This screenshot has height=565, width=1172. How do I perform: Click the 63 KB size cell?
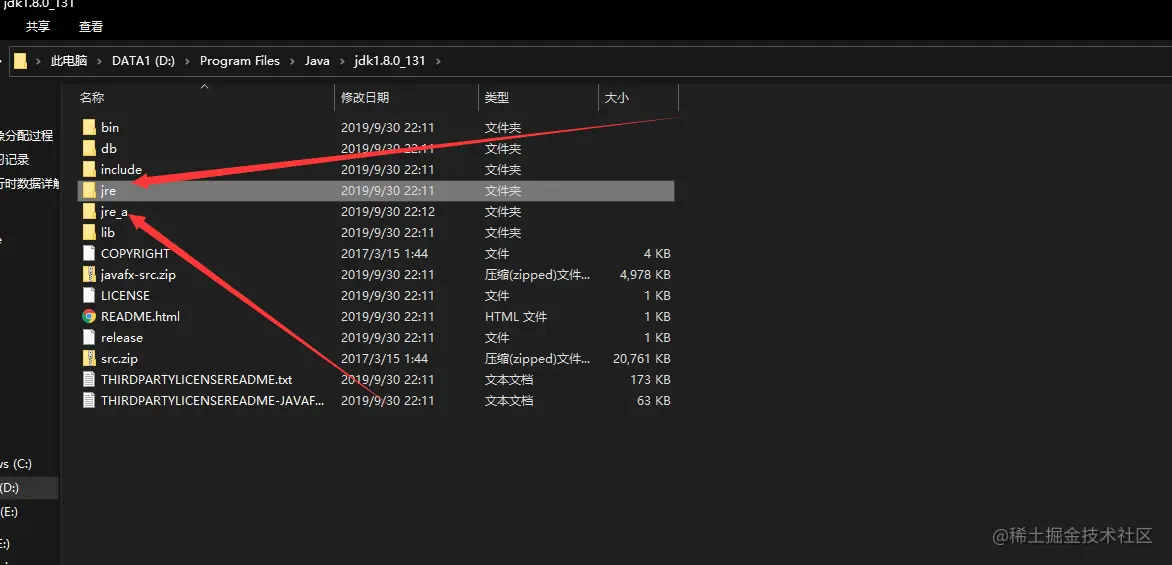coord(653,401)
